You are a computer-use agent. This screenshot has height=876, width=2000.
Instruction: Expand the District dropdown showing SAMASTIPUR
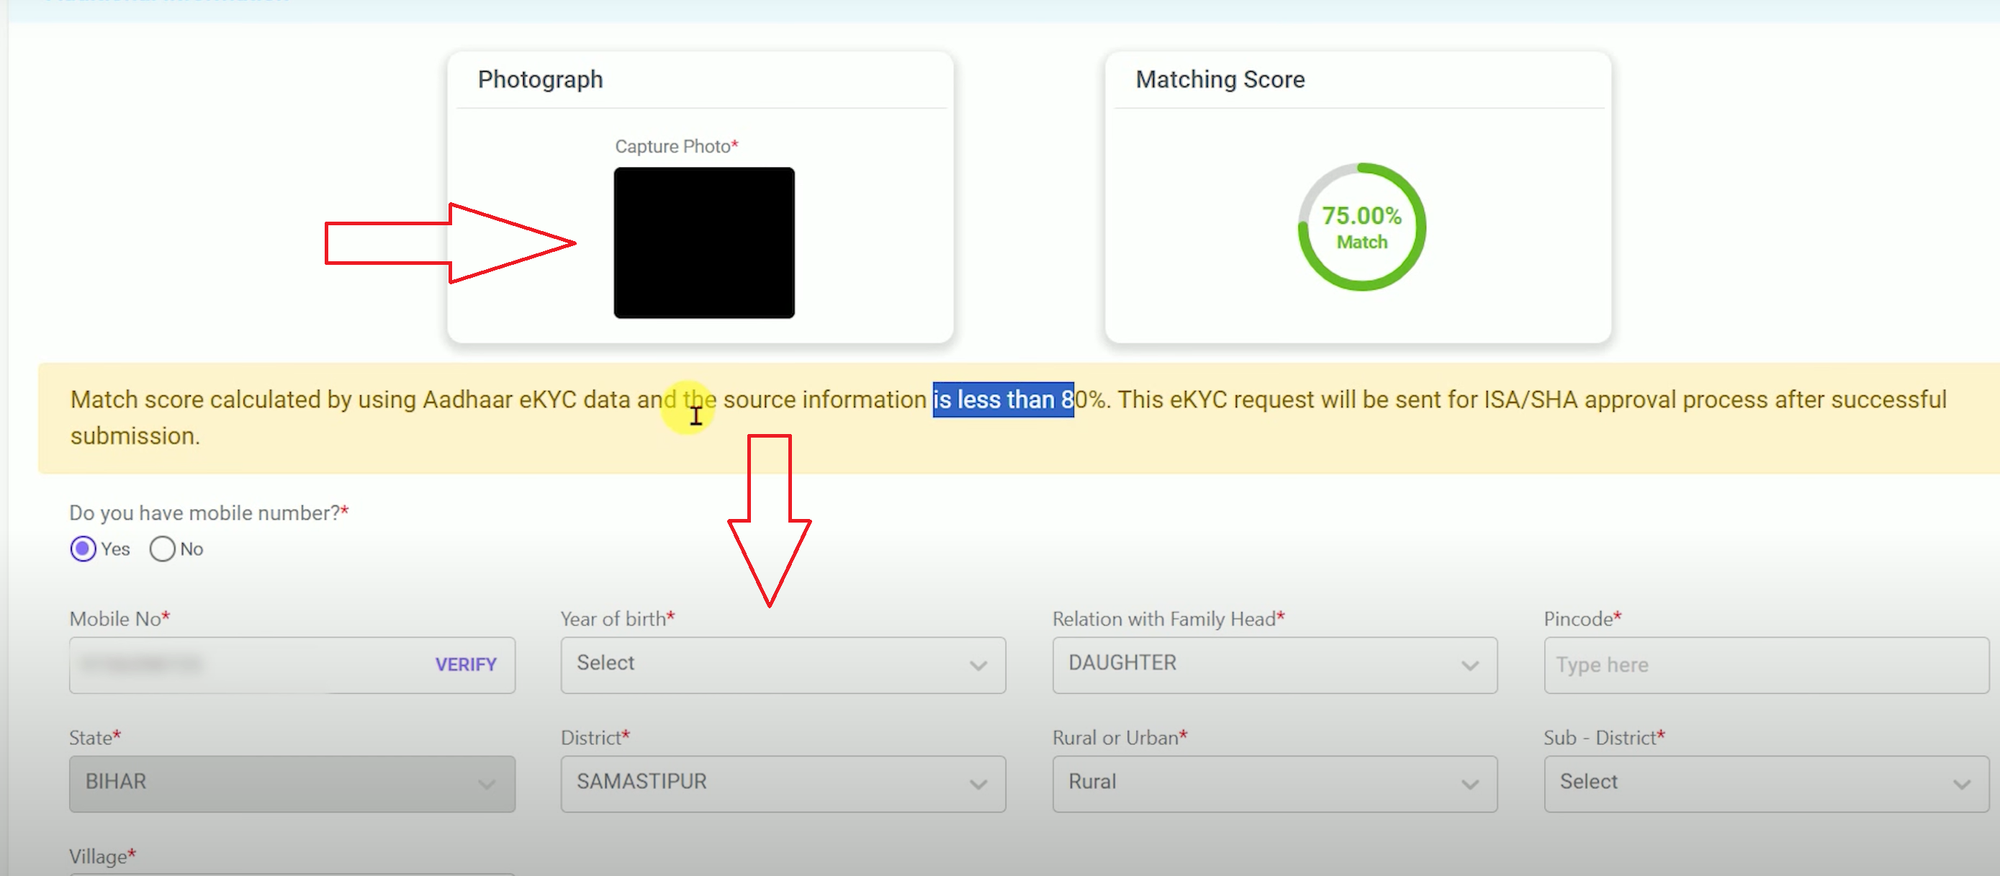point(782,784)
